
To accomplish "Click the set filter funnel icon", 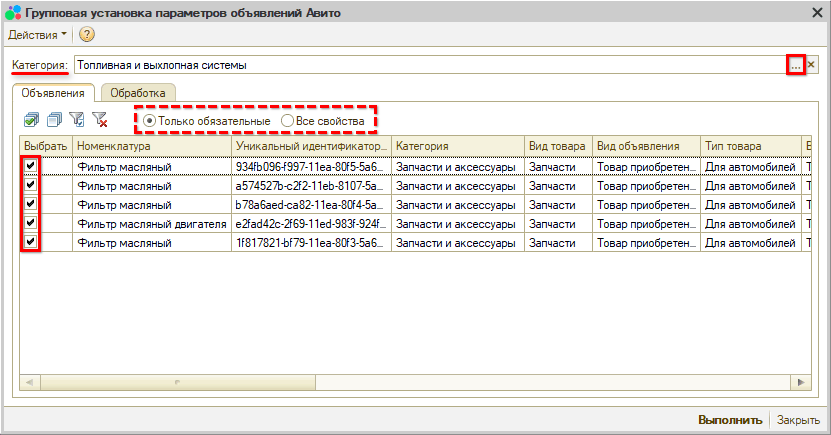I will (x=77, y=120).
